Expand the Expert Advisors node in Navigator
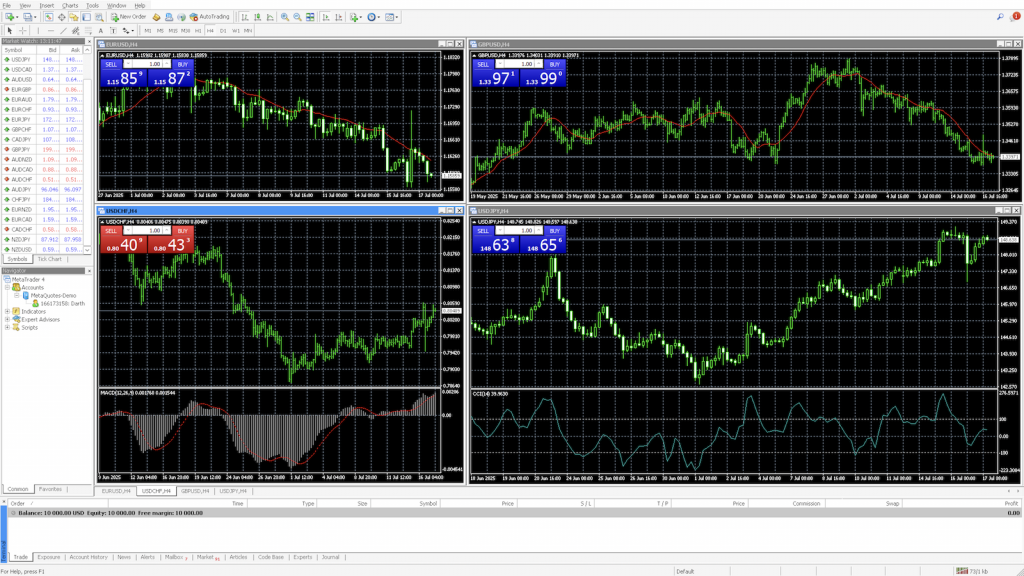Screen dimensions: 1024x576 (7, 319)
